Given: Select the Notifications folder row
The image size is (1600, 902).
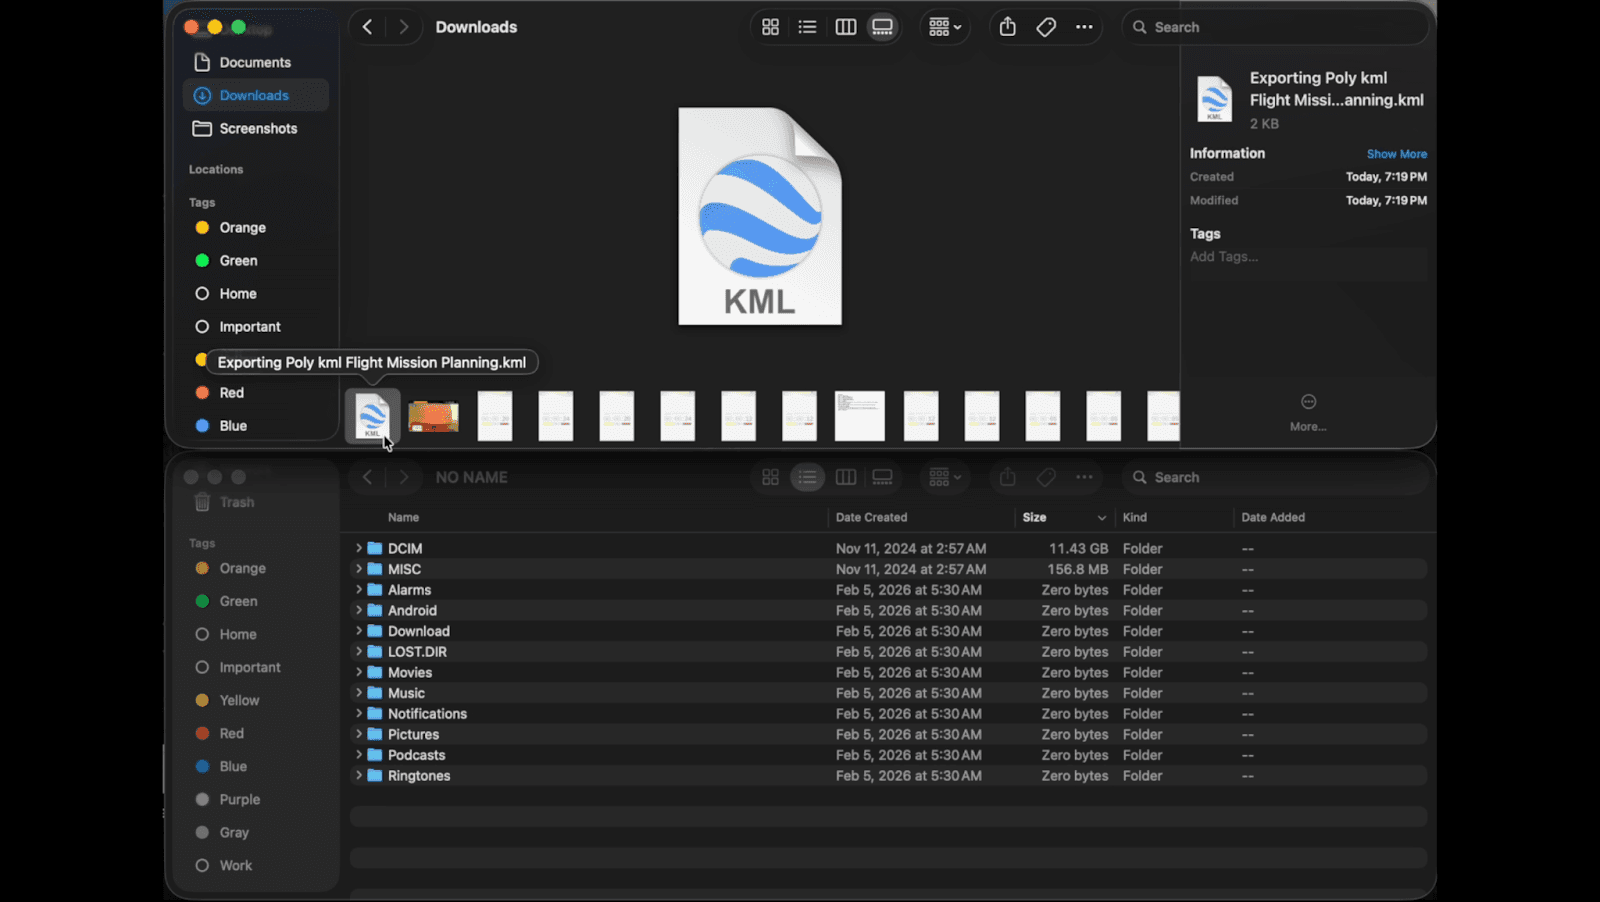Looking at the screenshot, I should [888, 714].
